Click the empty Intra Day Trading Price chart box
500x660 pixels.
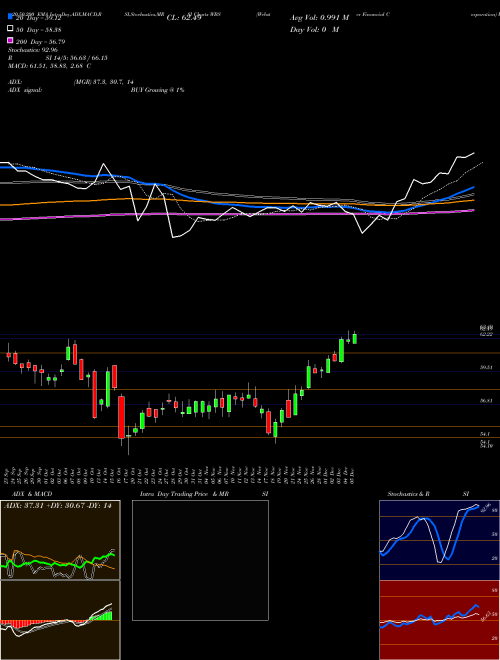click(x=200, y=560)
